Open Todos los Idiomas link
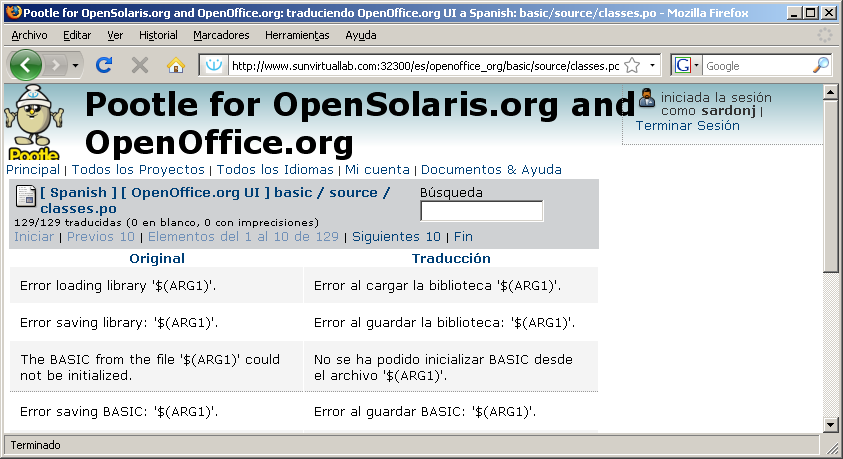Screen dimensions: 843x459 click(x=275, y=170)
